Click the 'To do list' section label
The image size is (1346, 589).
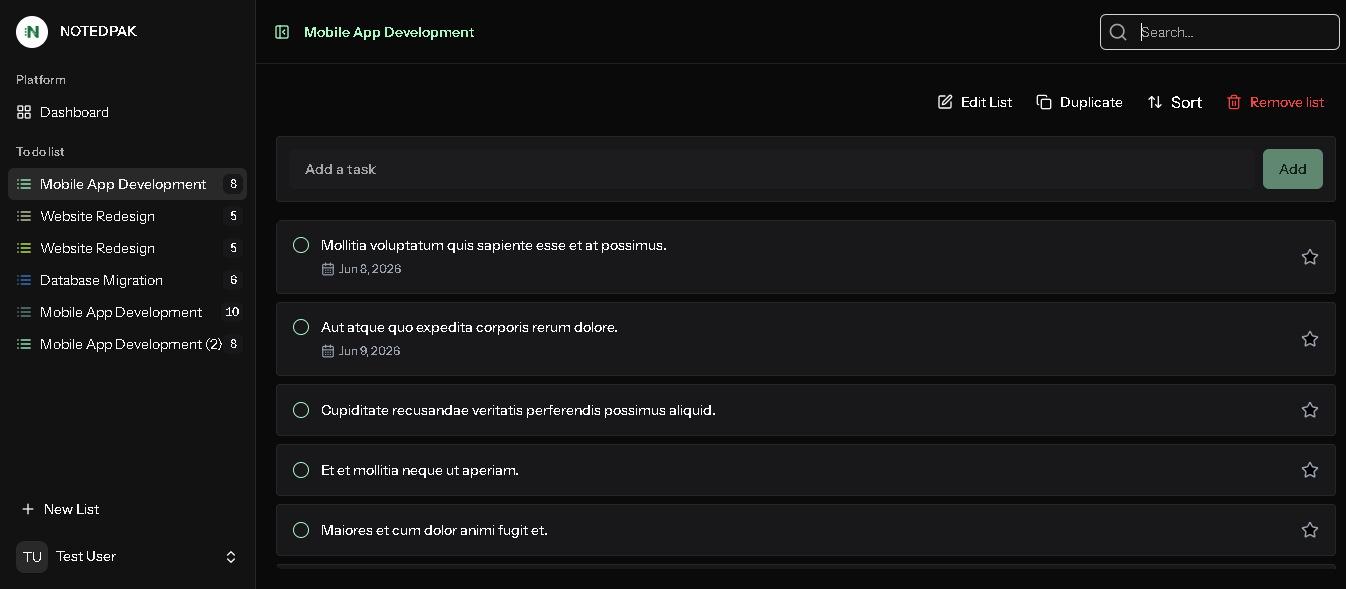click(40, 152)
